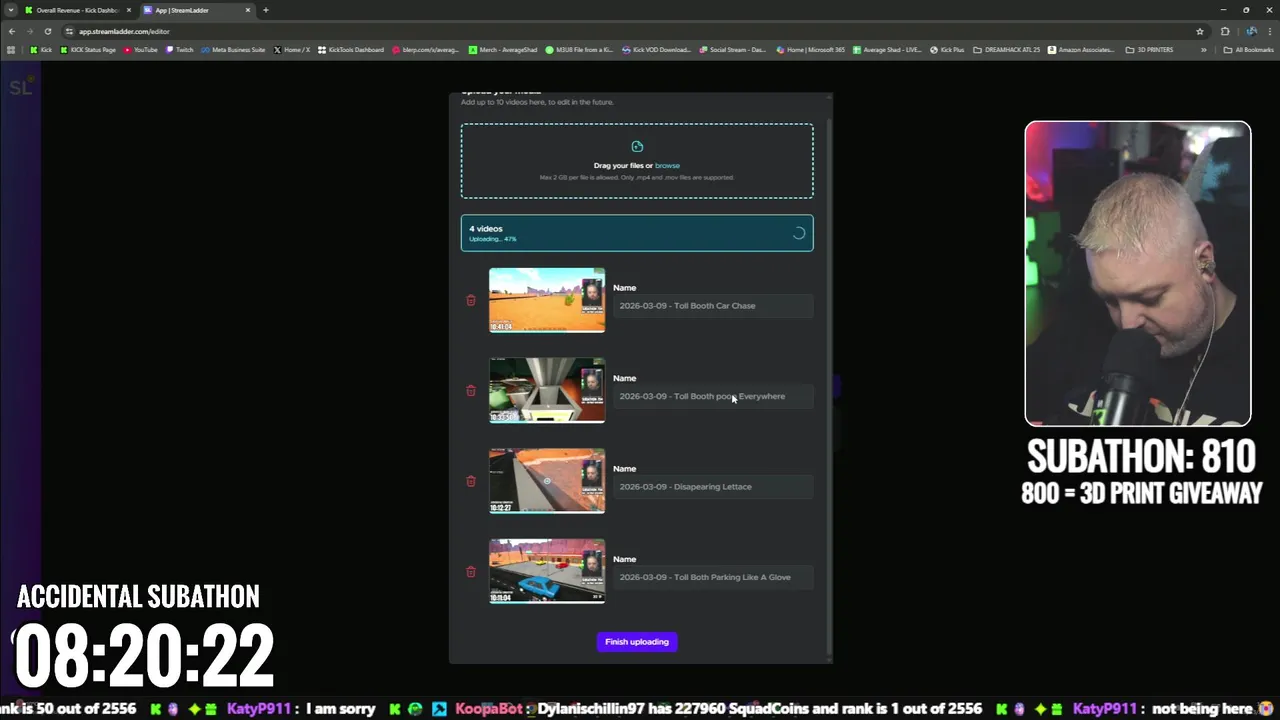The height and width of the screenshot is (720, 1280).
Task: Go back in browser history
Action: 12,31
